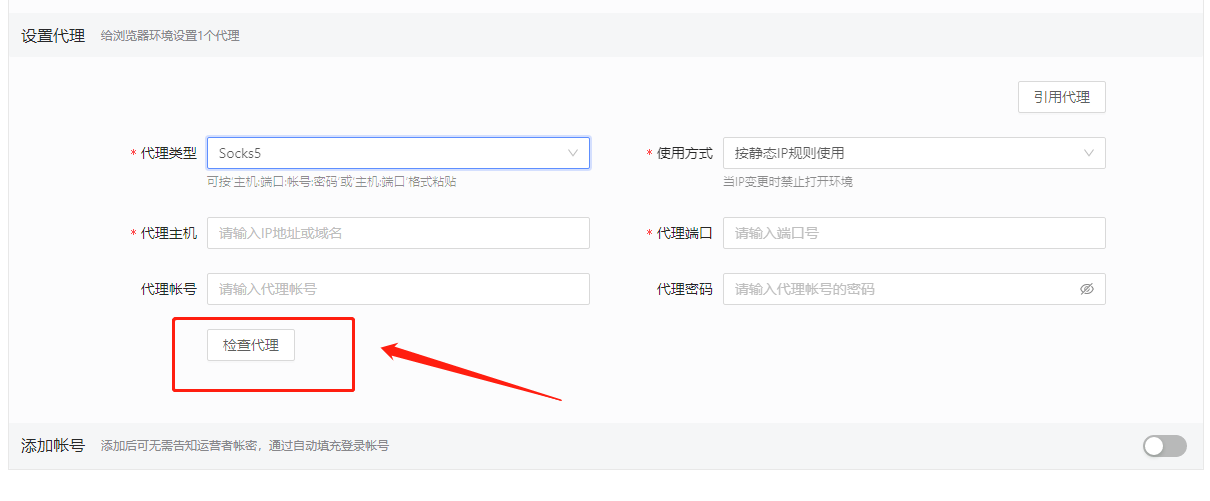The image size is (1210, 501).
Task: Click the 代理类型 dropdown chevron arrow
Action: [573, 153]
